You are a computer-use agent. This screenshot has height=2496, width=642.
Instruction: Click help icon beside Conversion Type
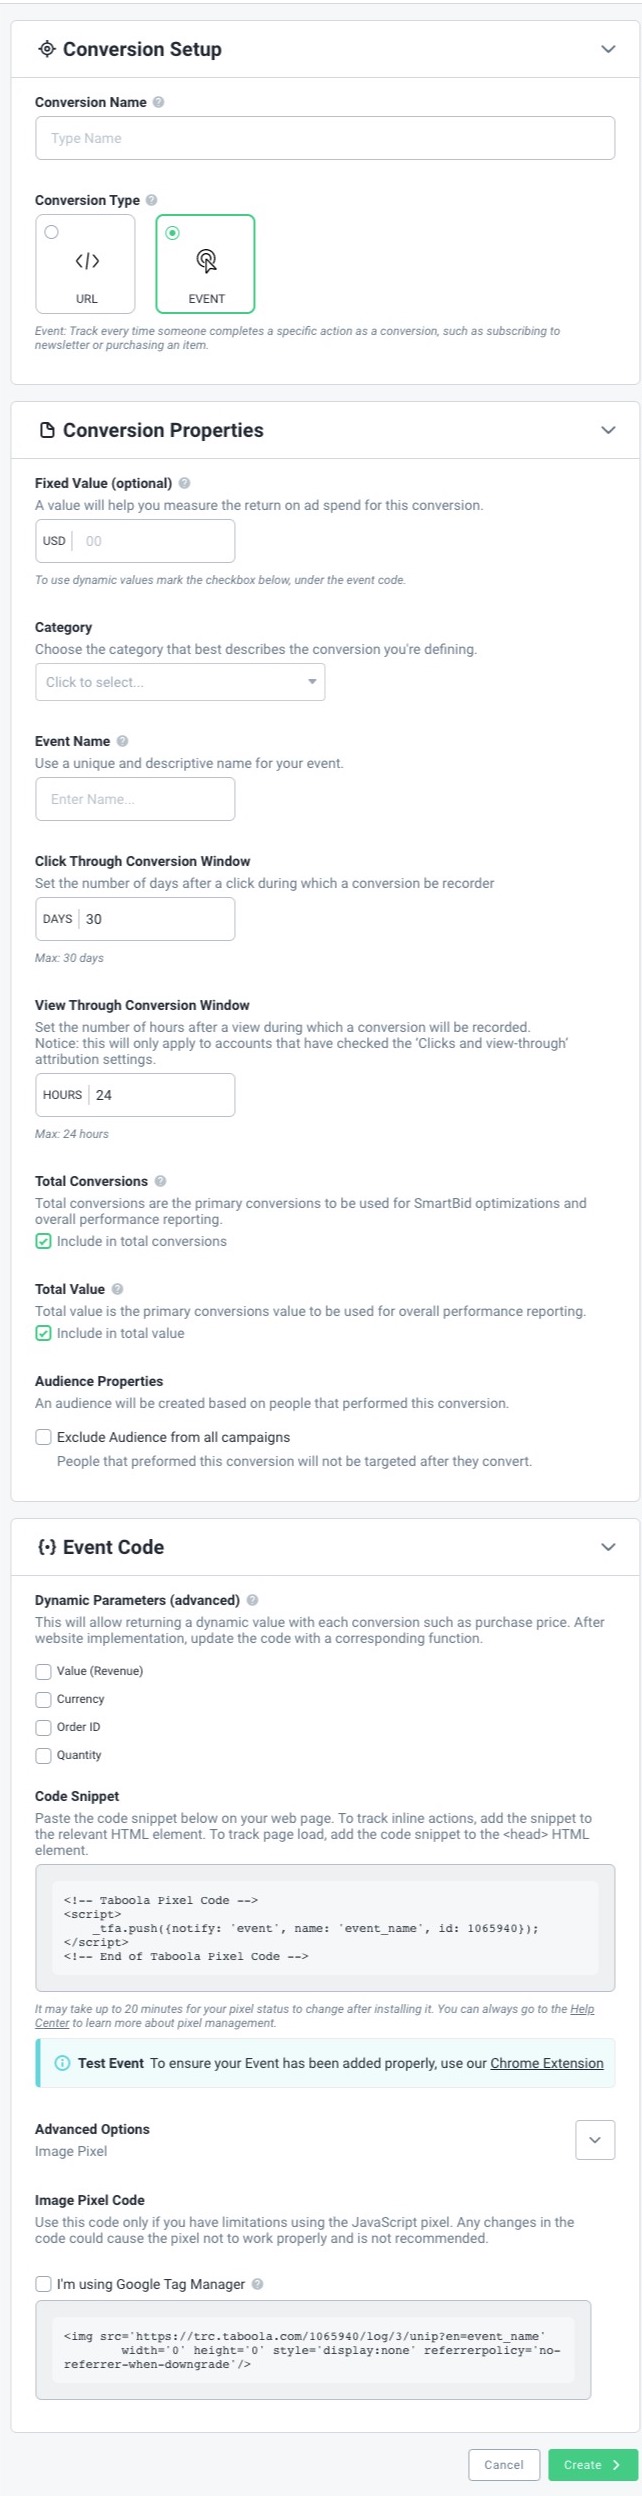click(152, 200)
